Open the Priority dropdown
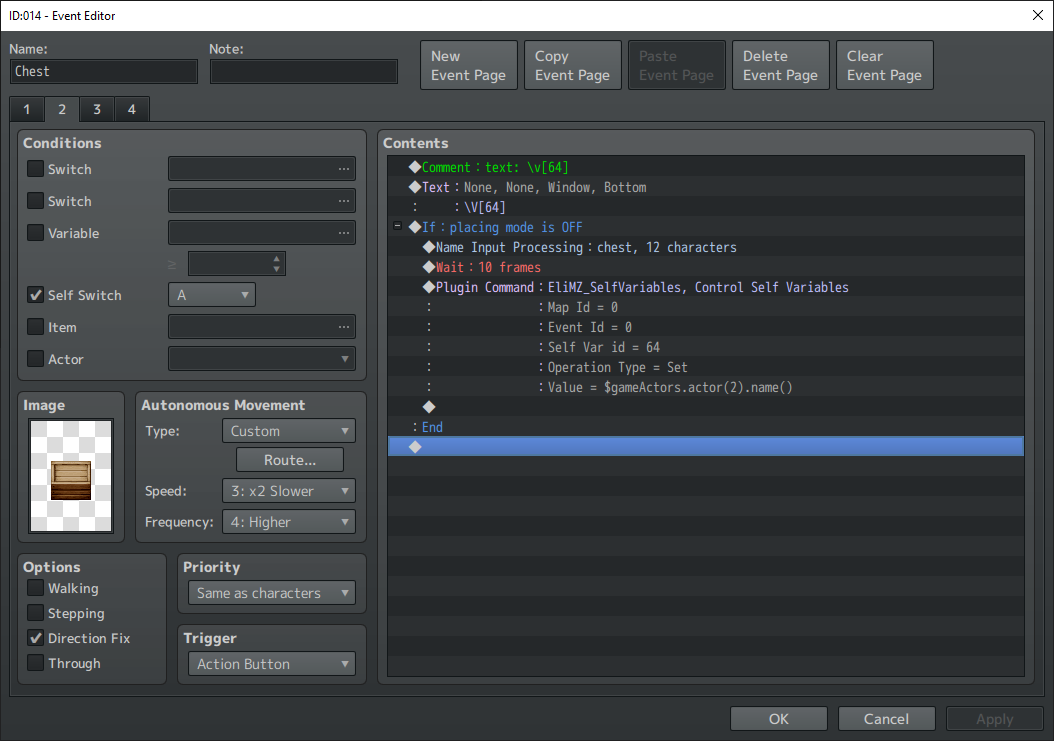 click(271, 593)
